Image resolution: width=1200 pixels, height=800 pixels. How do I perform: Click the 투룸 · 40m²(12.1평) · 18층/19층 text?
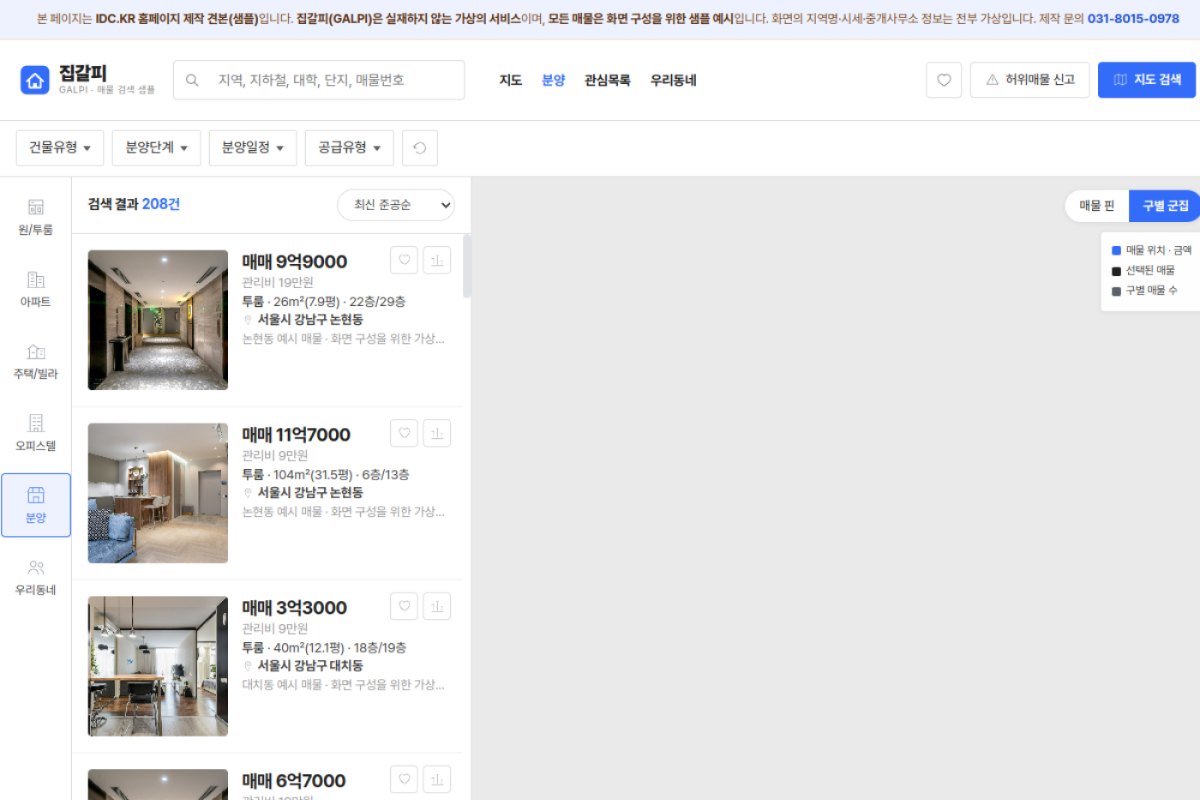point(324,648)
